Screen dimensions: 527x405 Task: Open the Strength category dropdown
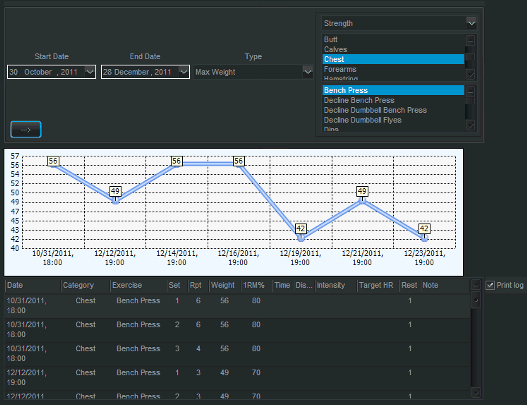pyautogui.click(x=471, y=23)
